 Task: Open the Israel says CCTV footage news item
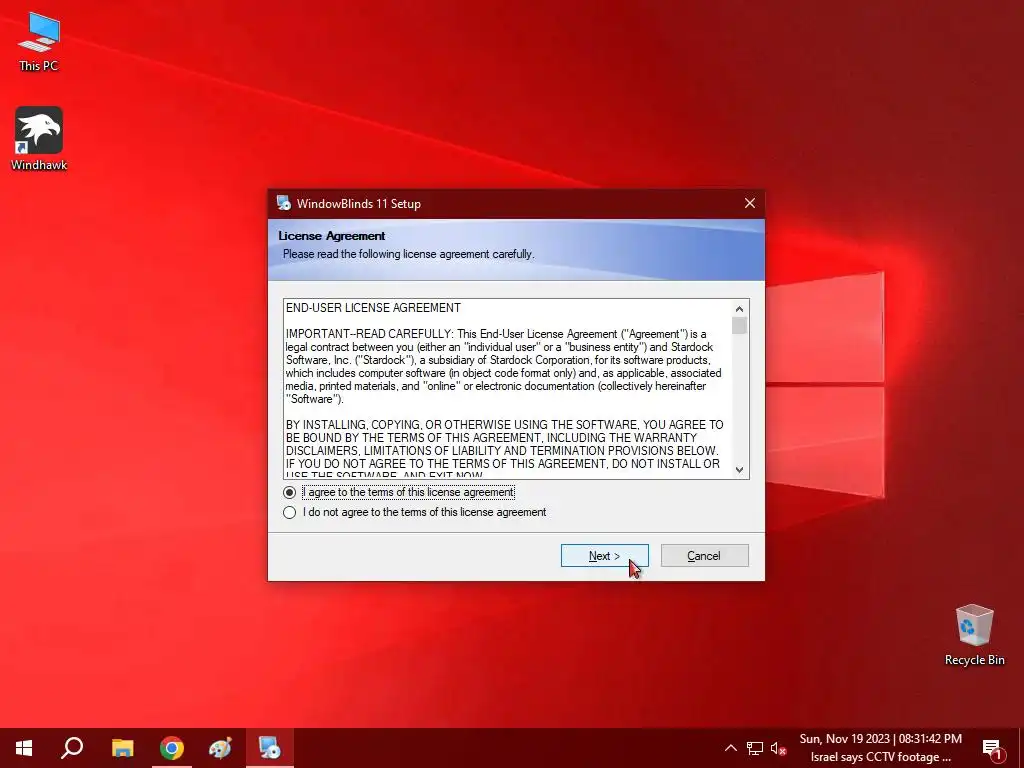(880, 758)
